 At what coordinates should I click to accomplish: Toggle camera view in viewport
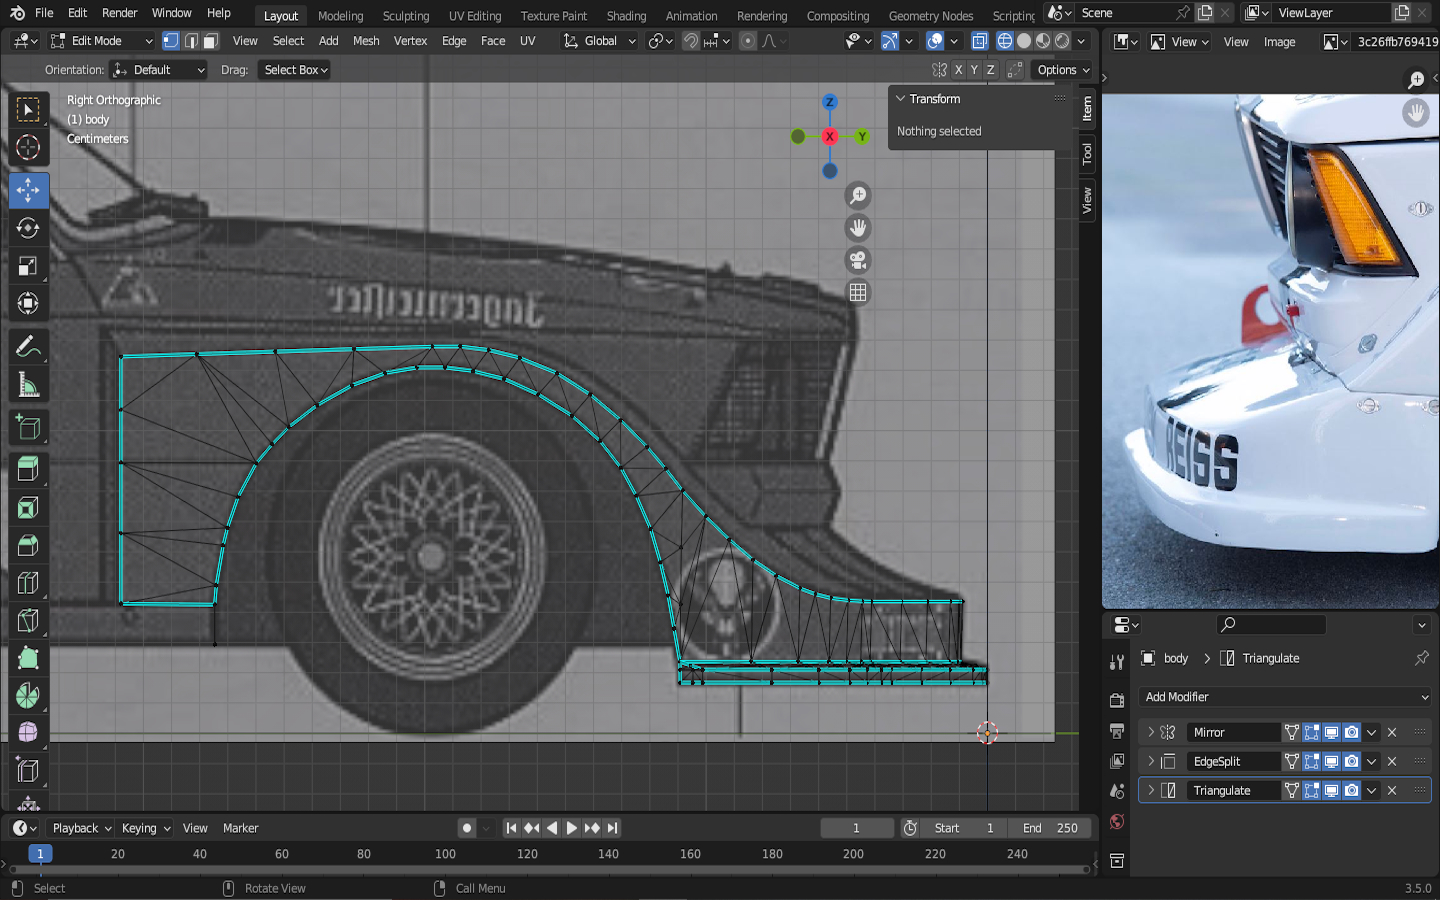coord(858,261)
